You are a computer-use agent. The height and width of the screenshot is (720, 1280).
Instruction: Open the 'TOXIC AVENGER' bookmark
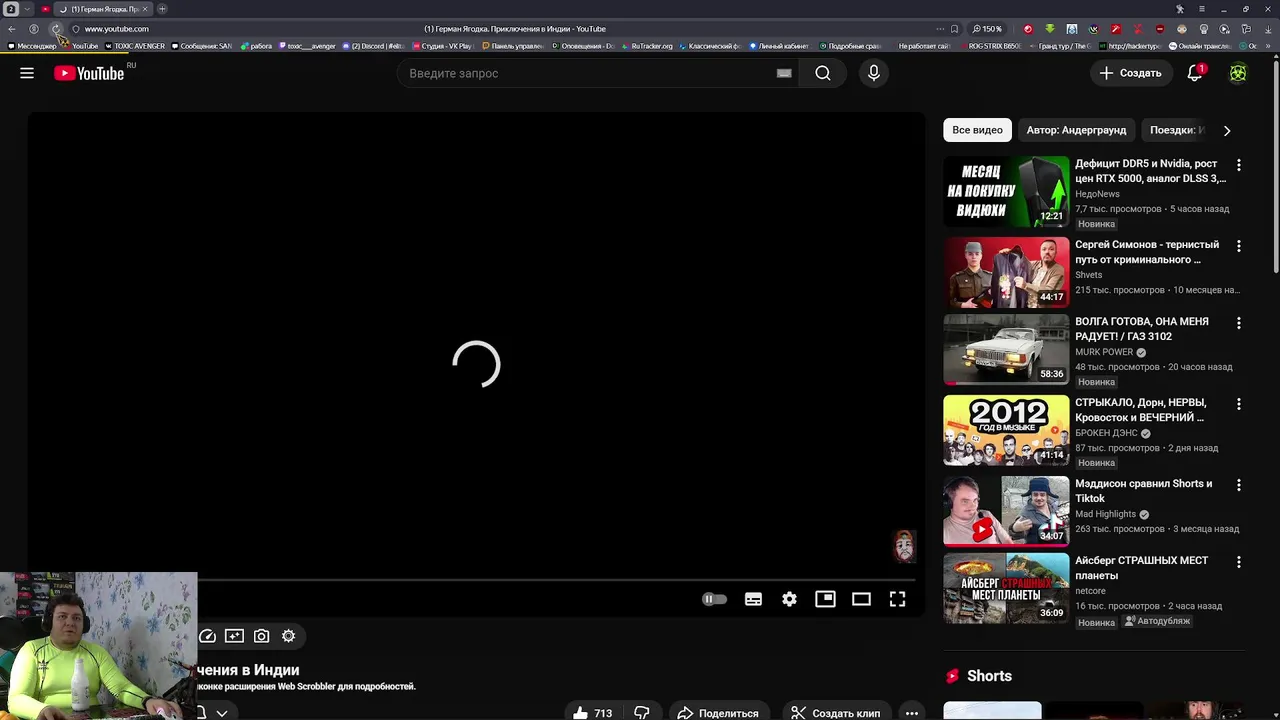pyautogui.click(x=135, y=46)
